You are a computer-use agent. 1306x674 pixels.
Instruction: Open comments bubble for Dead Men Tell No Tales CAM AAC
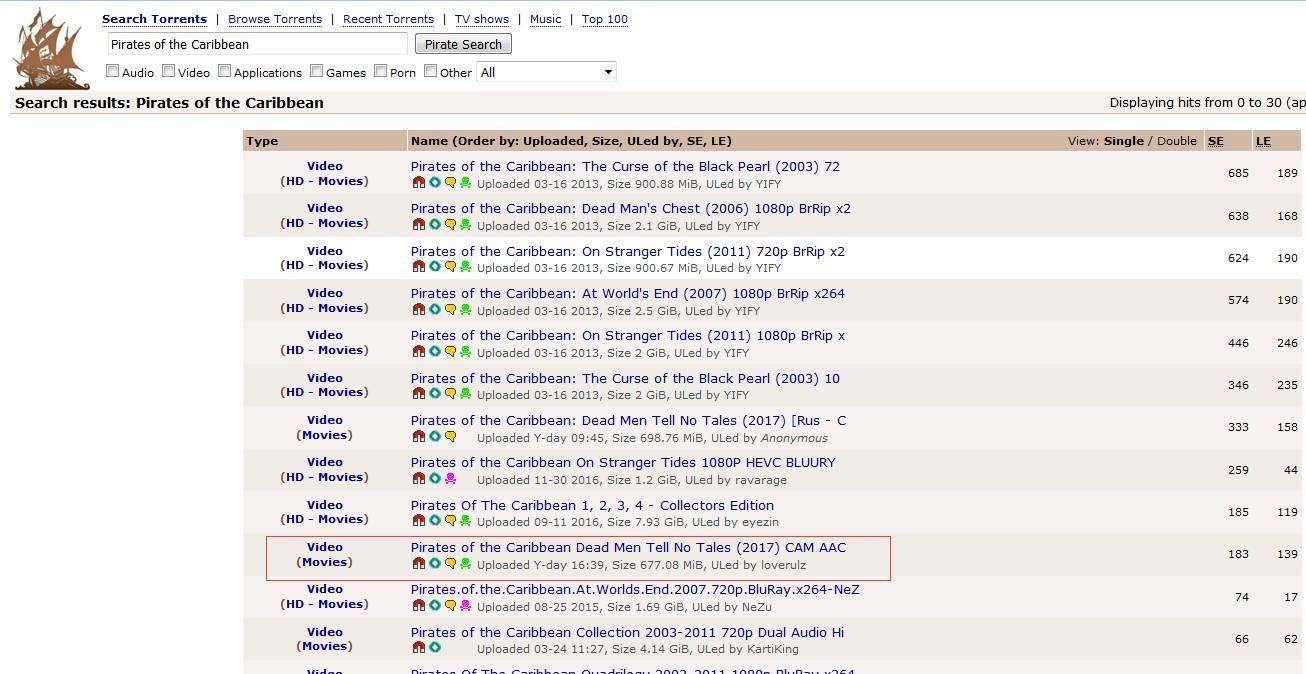click(450, 564)
